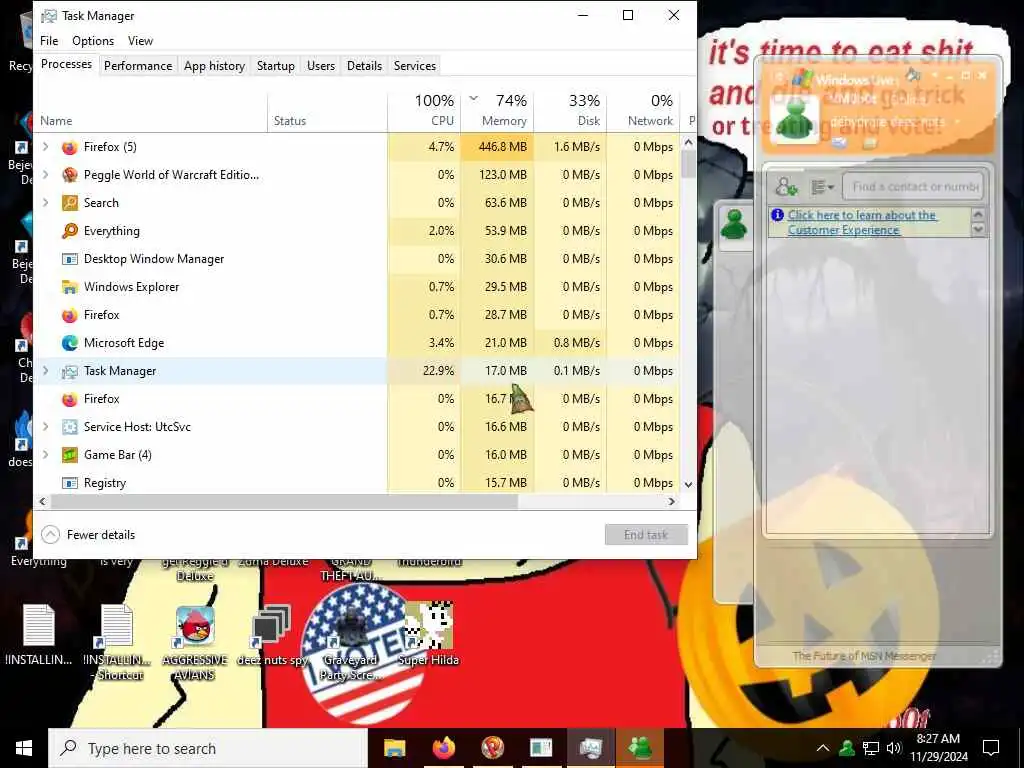The width and height of the screenshot is (1024, 768).
Task: Expand the Peggle World of Warcraft process
Action: 45,175
